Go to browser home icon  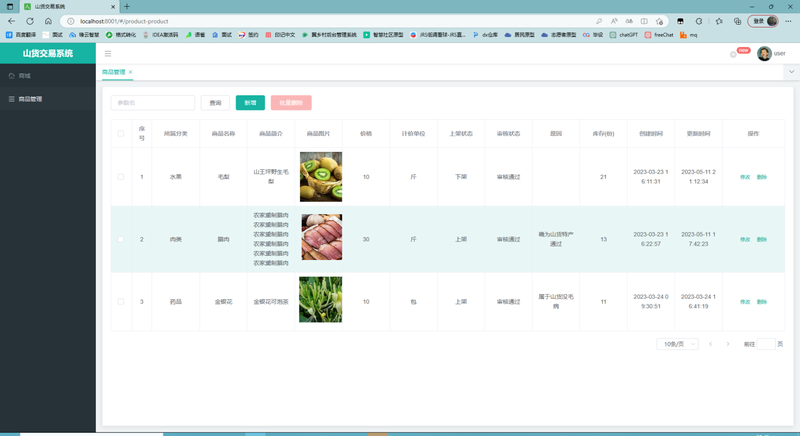(x=48, y=21)
